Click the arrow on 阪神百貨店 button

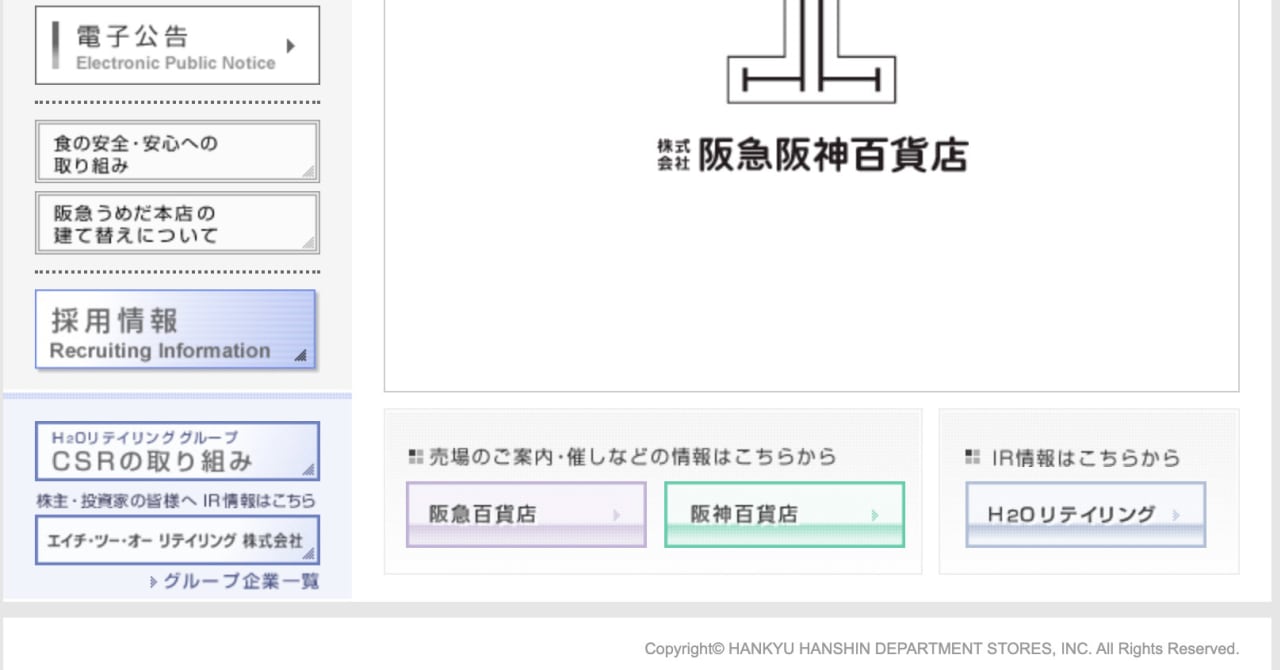click(875, 515)
